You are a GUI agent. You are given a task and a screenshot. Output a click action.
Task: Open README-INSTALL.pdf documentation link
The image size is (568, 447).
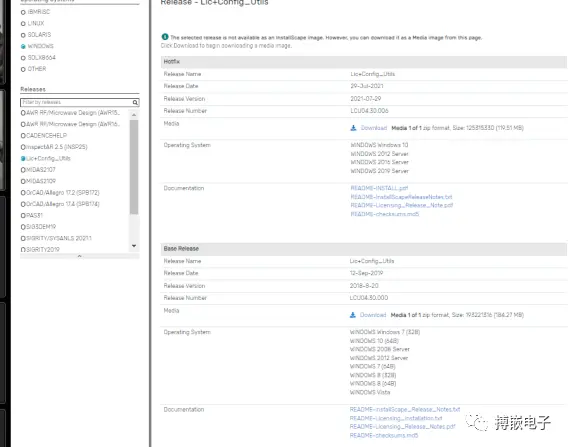[379, 188]
